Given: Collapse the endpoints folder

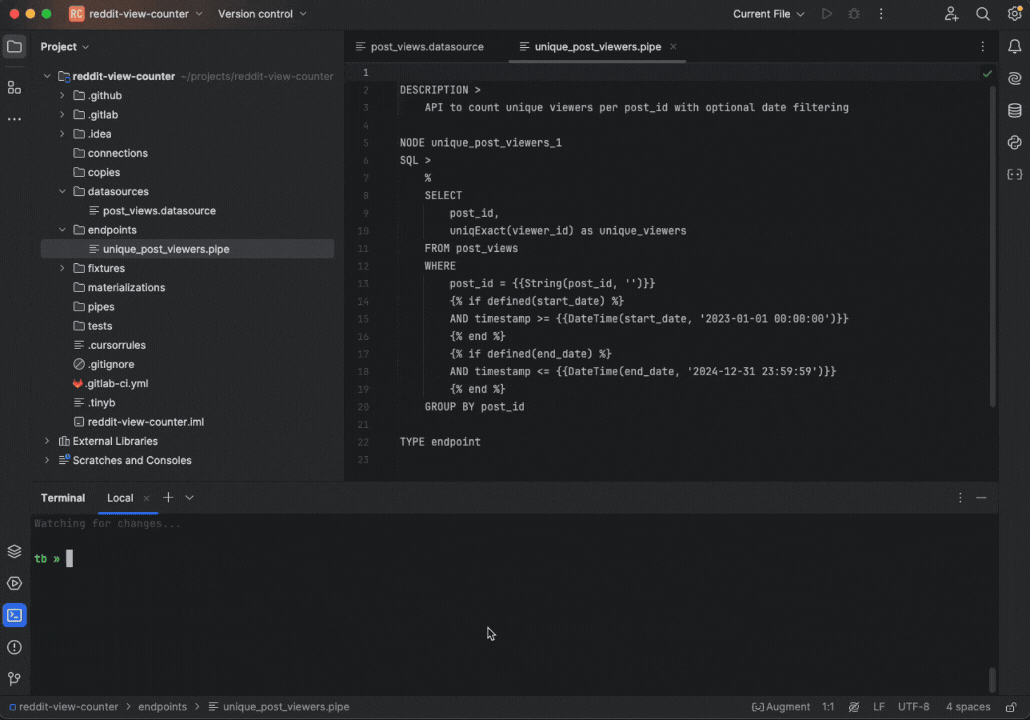Looking at the screenshot, I should pyautogui.click(x=62, y=230).
